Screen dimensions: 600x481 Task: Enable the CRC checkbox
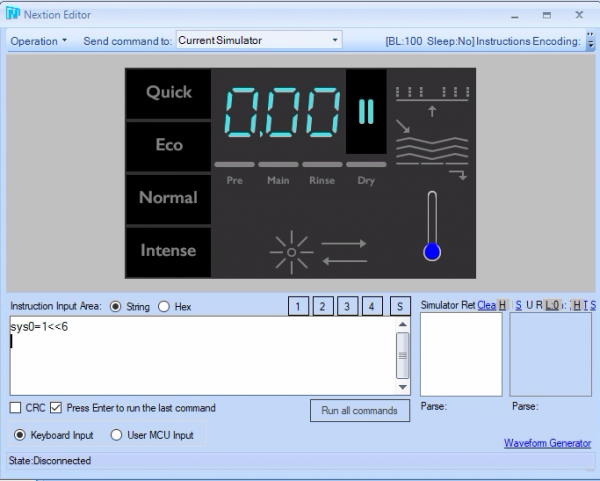[15, 408]
